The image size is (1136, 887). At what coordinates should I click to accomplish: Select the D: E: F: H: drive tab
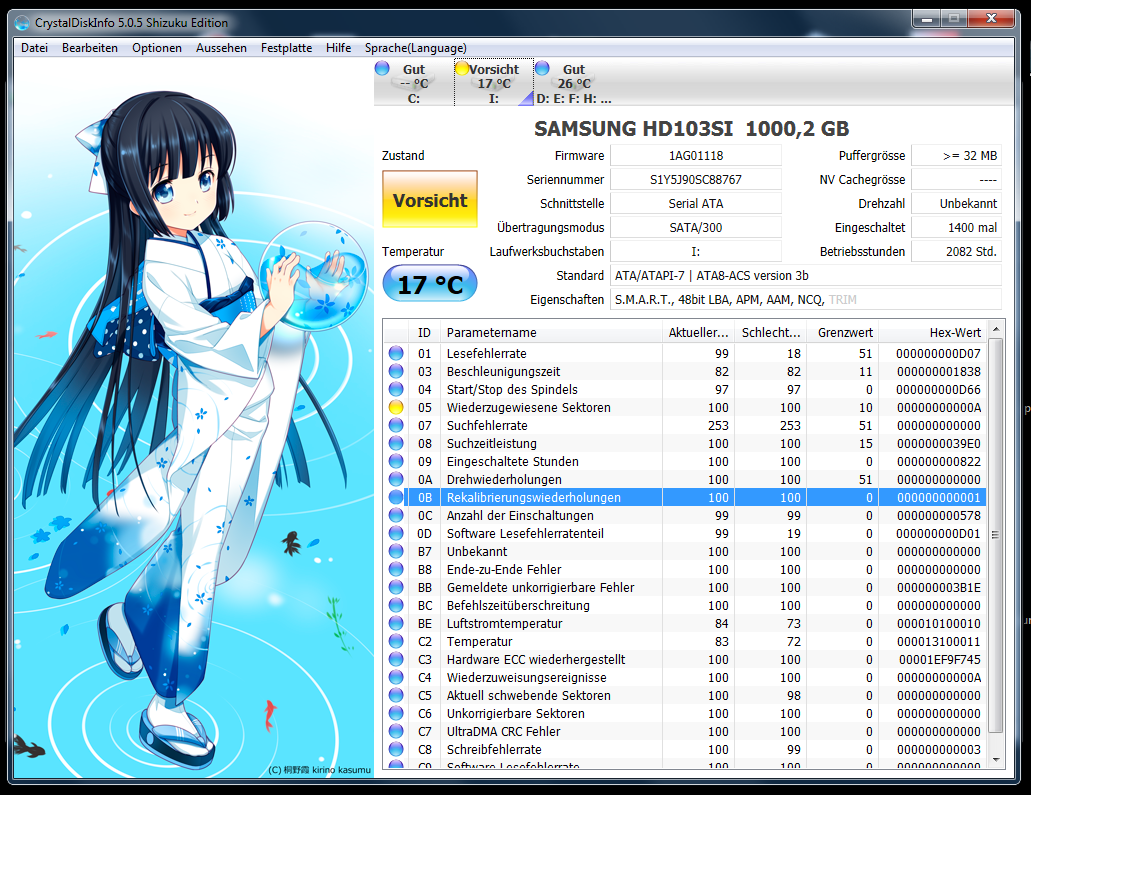574,83
